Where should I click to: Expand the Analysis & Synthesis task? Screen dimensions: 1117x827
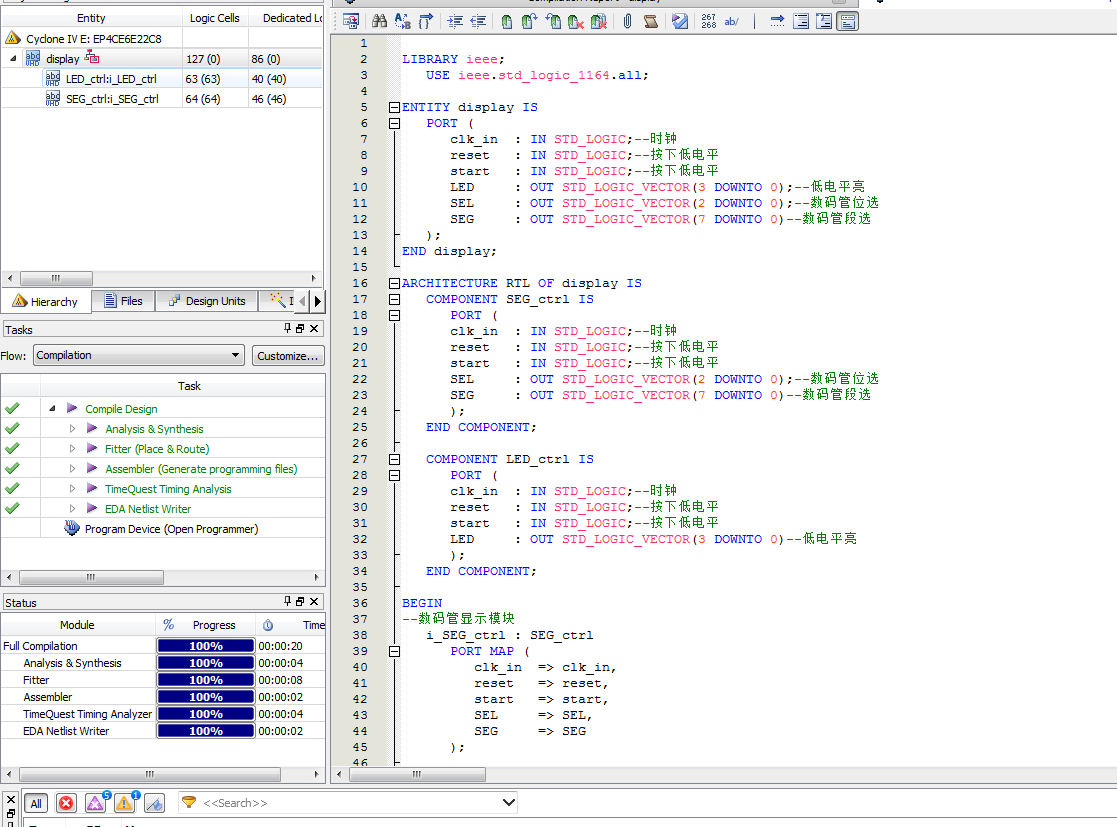click(72, 428)
